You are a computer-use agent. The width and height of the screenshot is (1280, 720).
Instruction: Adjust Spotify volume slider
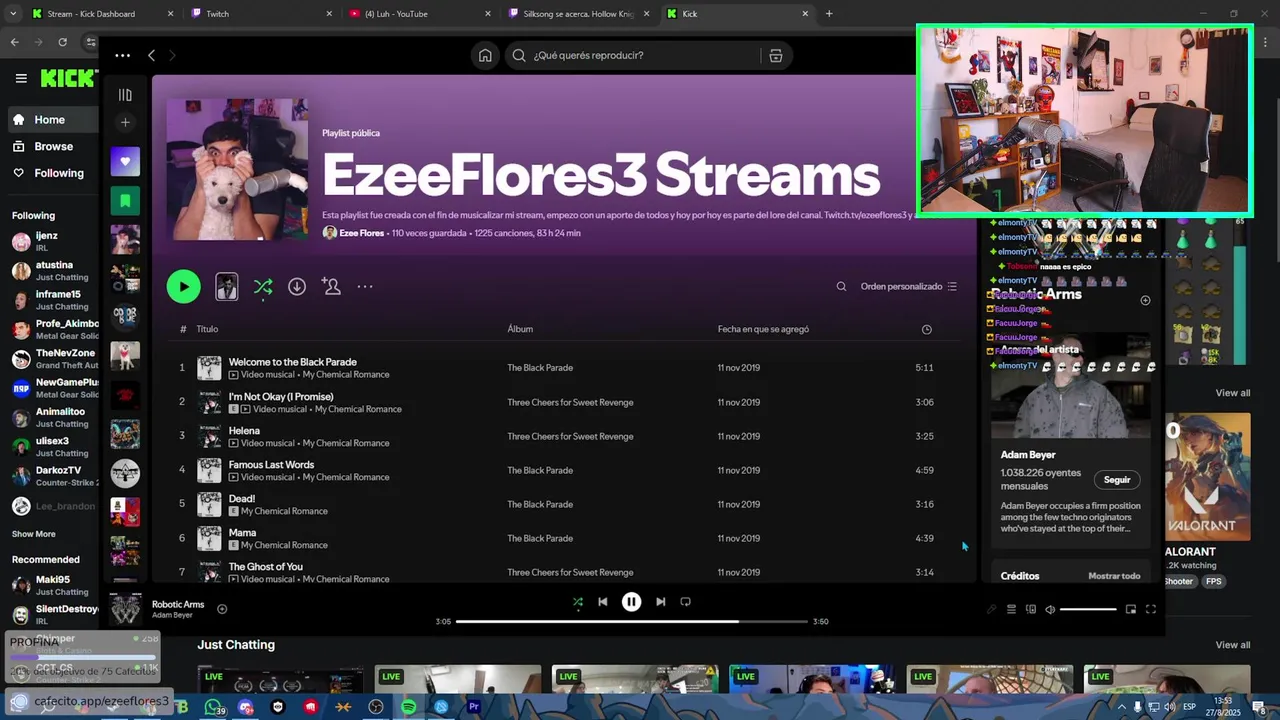pos(1088,609)
